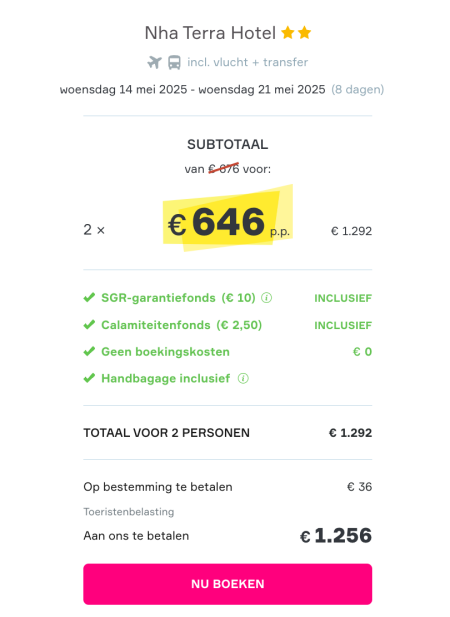This screenshot has width=450, height=617.
Task: Click the TOTAAL VOOR 2 PERSONEN row
Action: (x=227, y=433)
